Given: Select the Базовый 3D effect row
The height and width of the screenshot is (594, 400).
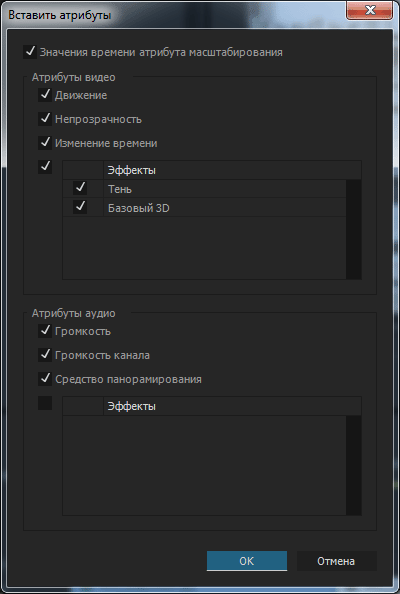Looking at the screenshot, I should (x=204, y=208).
